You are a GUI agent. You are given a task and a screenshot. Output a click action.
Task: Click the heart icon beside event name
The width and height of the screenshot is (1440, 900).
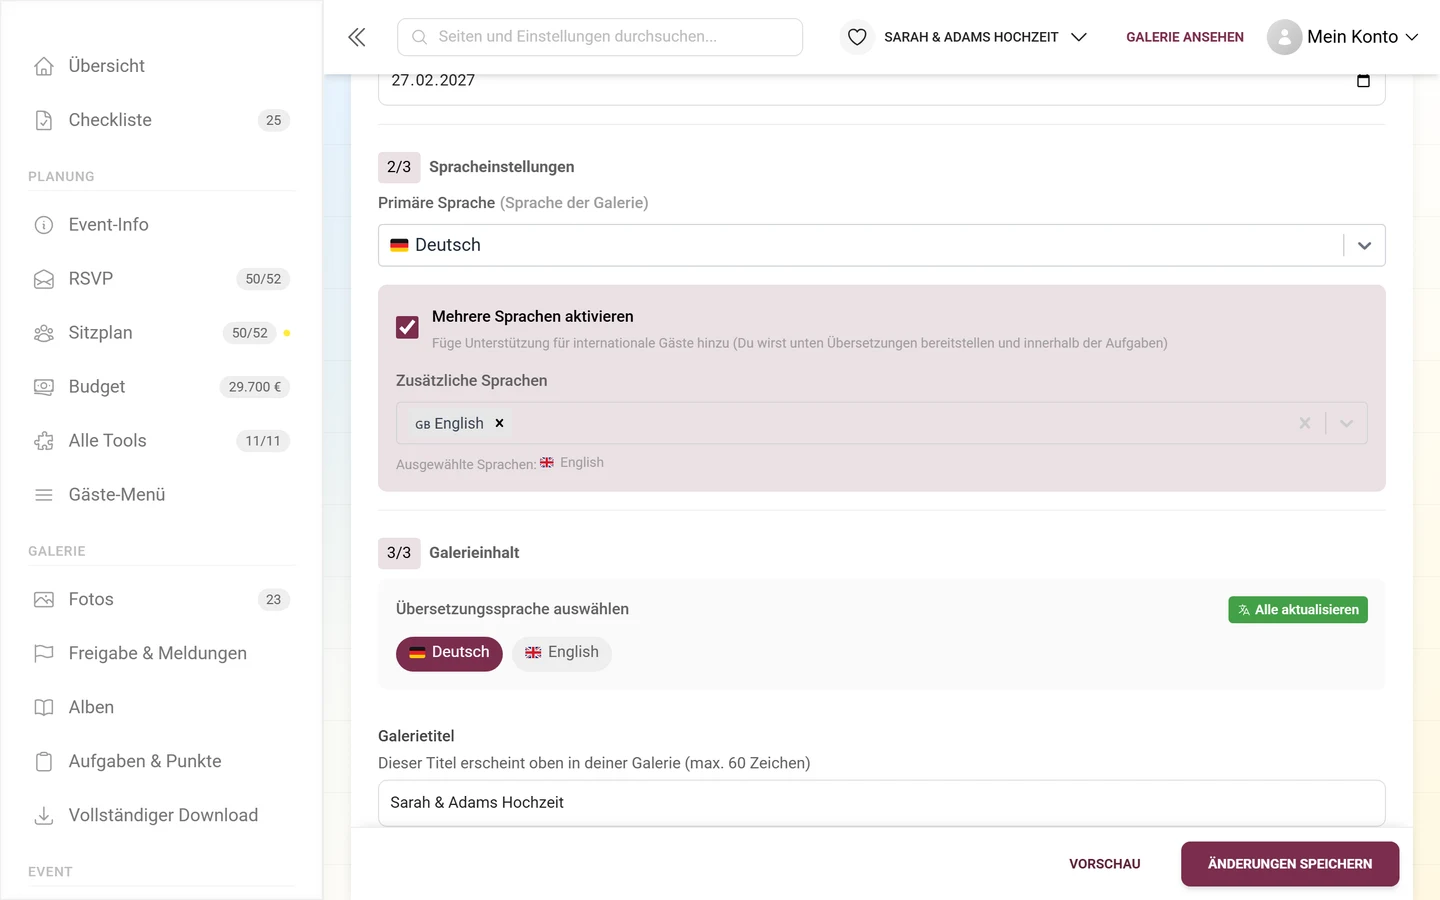point(857,37)
